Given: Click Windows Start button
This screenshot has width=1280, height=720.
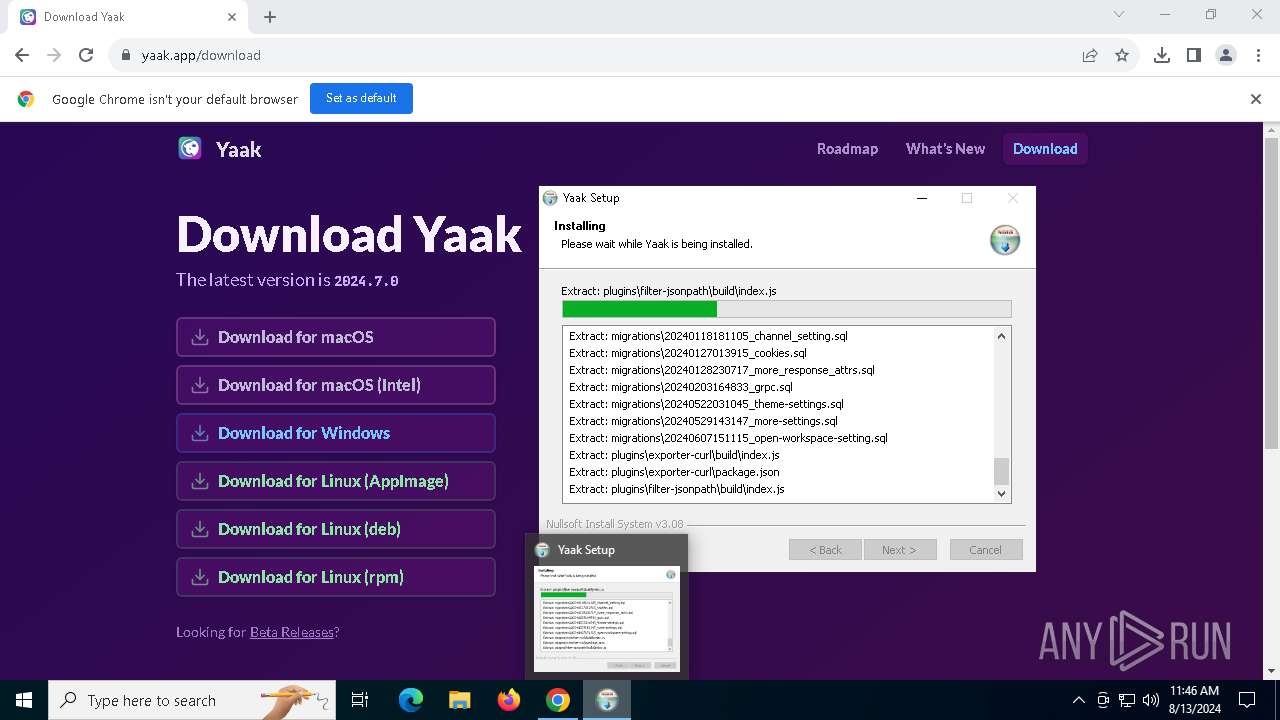Looking at the screenshot, I should [24, 700].
